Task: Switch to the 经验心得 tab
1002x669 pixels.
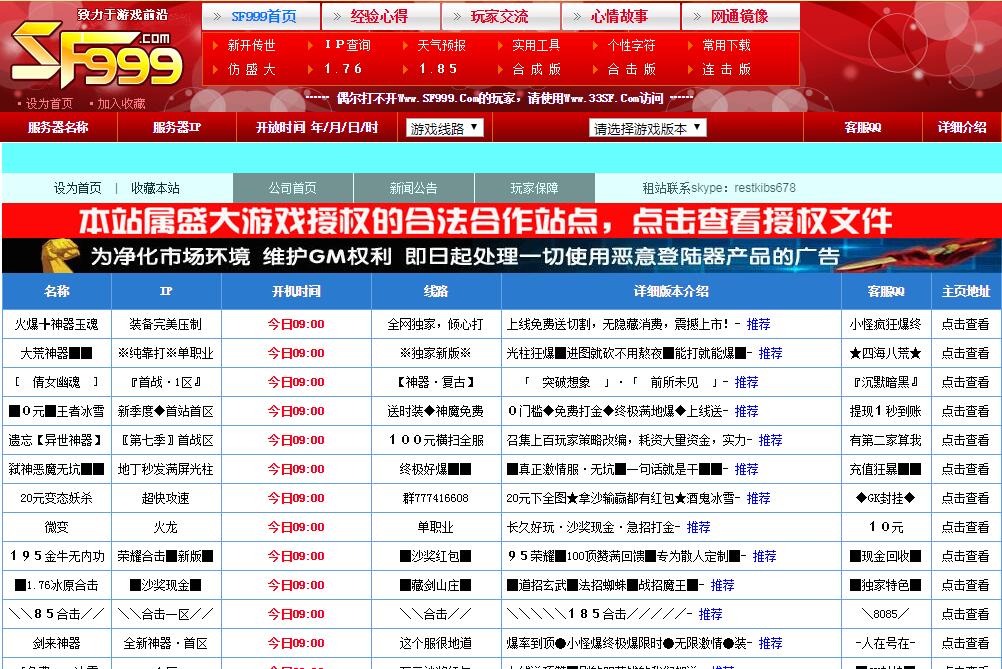Action: [x=381, y=17]
